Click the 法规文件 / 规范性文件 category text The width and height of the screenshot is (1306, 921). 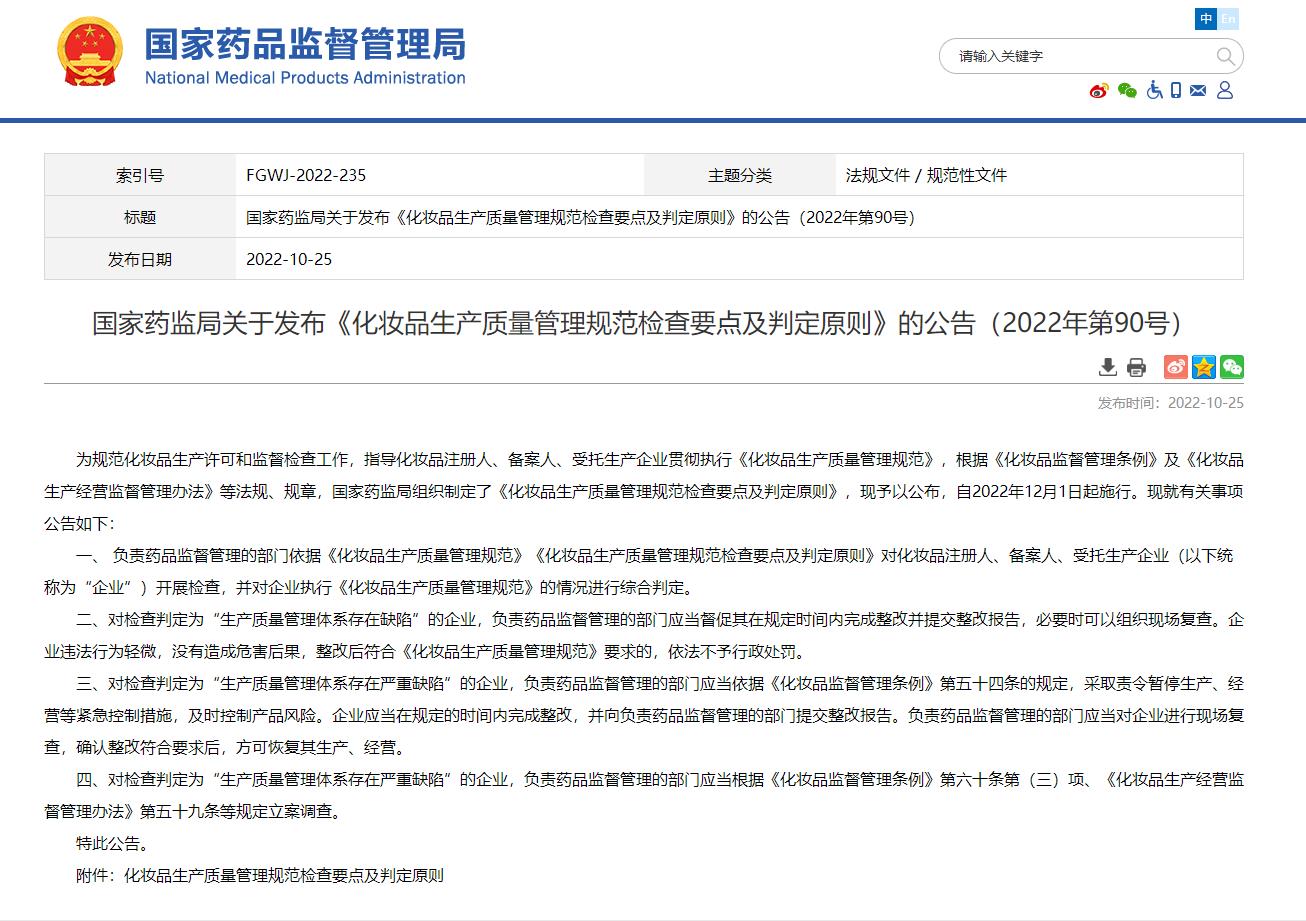pos(926,175)
